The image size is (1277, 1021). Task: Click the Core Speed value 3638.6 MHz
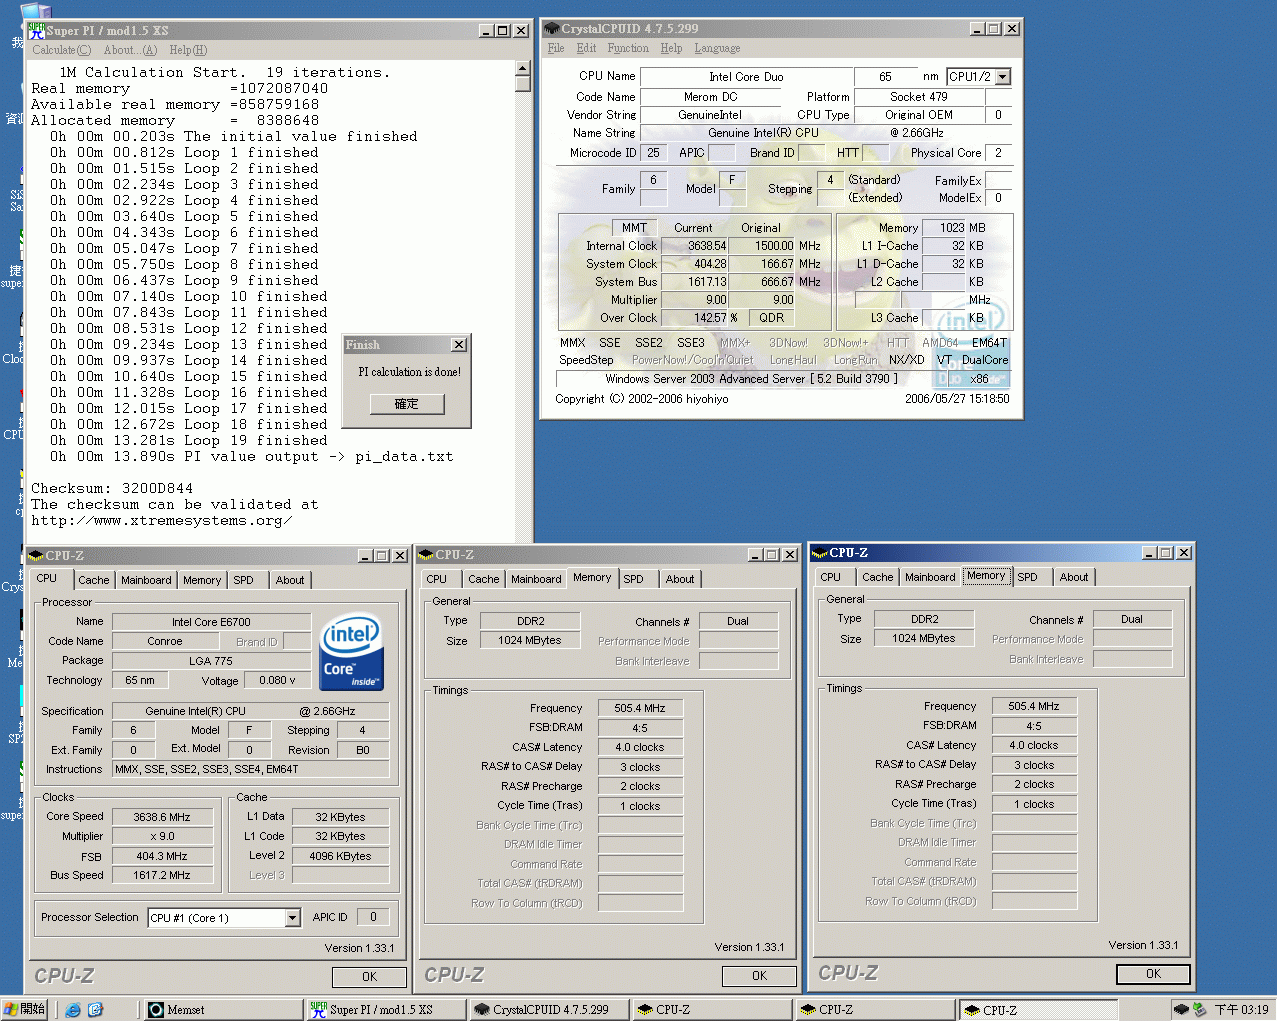pos(162,817)
